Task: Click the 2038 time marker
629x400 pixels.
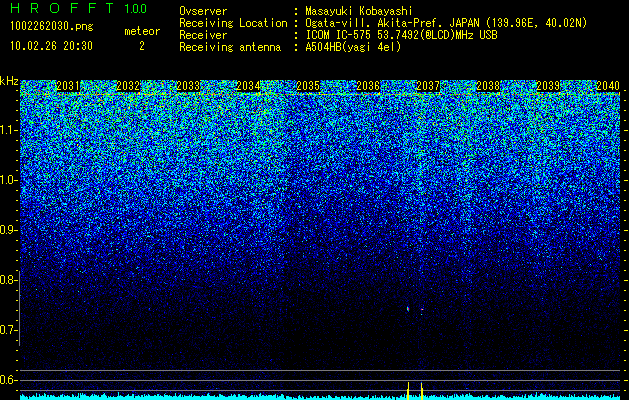Action: pyautogui.click(x=488, y=86)
